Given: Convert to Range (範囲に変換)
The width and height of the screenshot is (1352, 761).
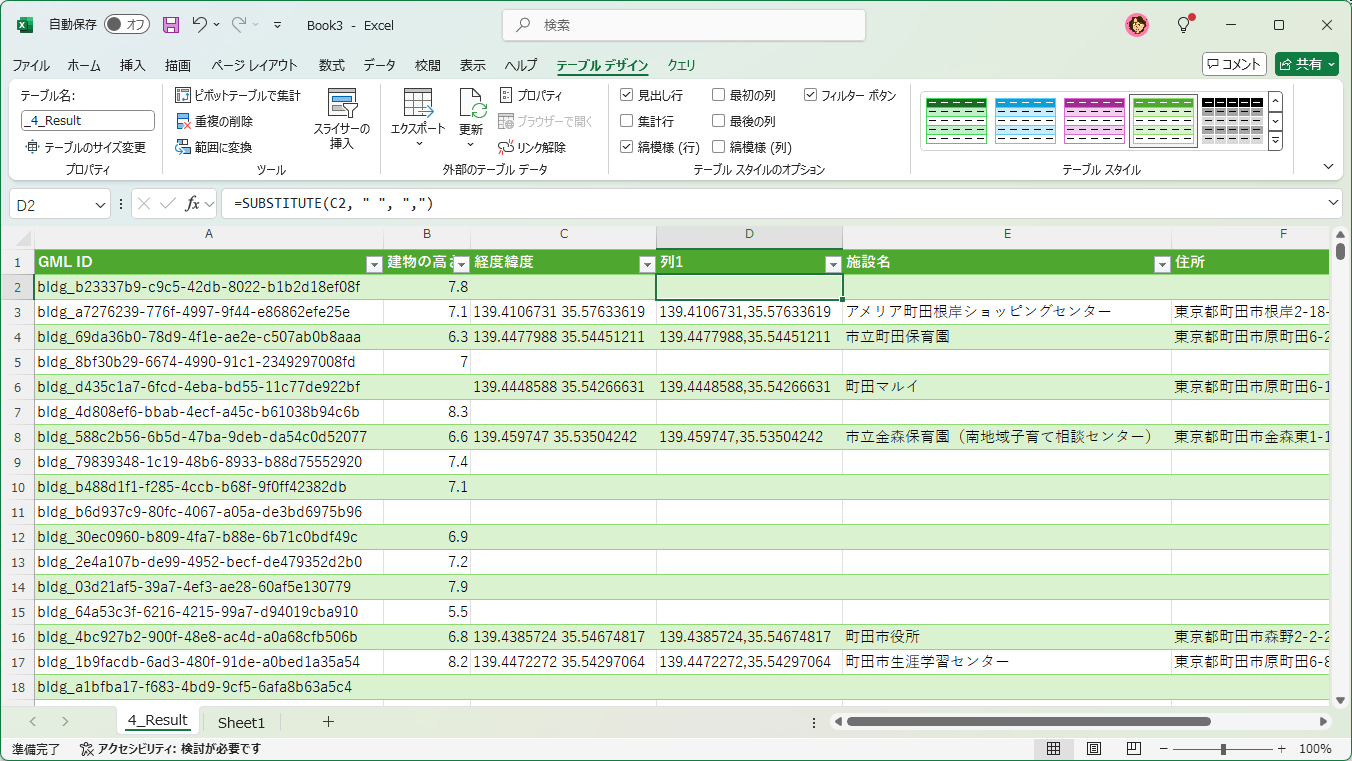Looking at the screenshot, I should (214, 147).
